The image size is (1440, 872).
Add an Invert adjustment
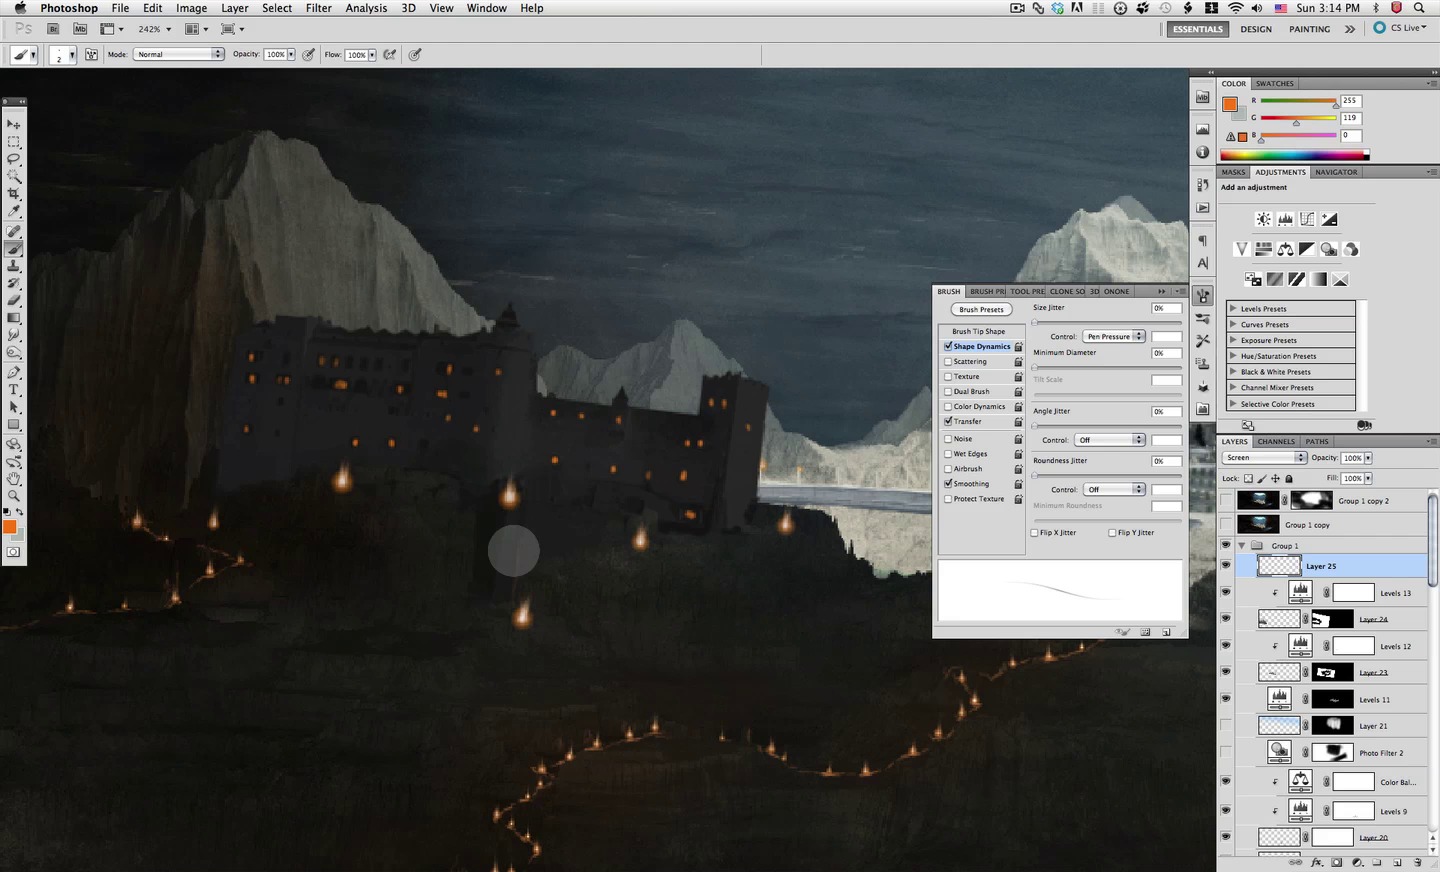point(1253,279)
